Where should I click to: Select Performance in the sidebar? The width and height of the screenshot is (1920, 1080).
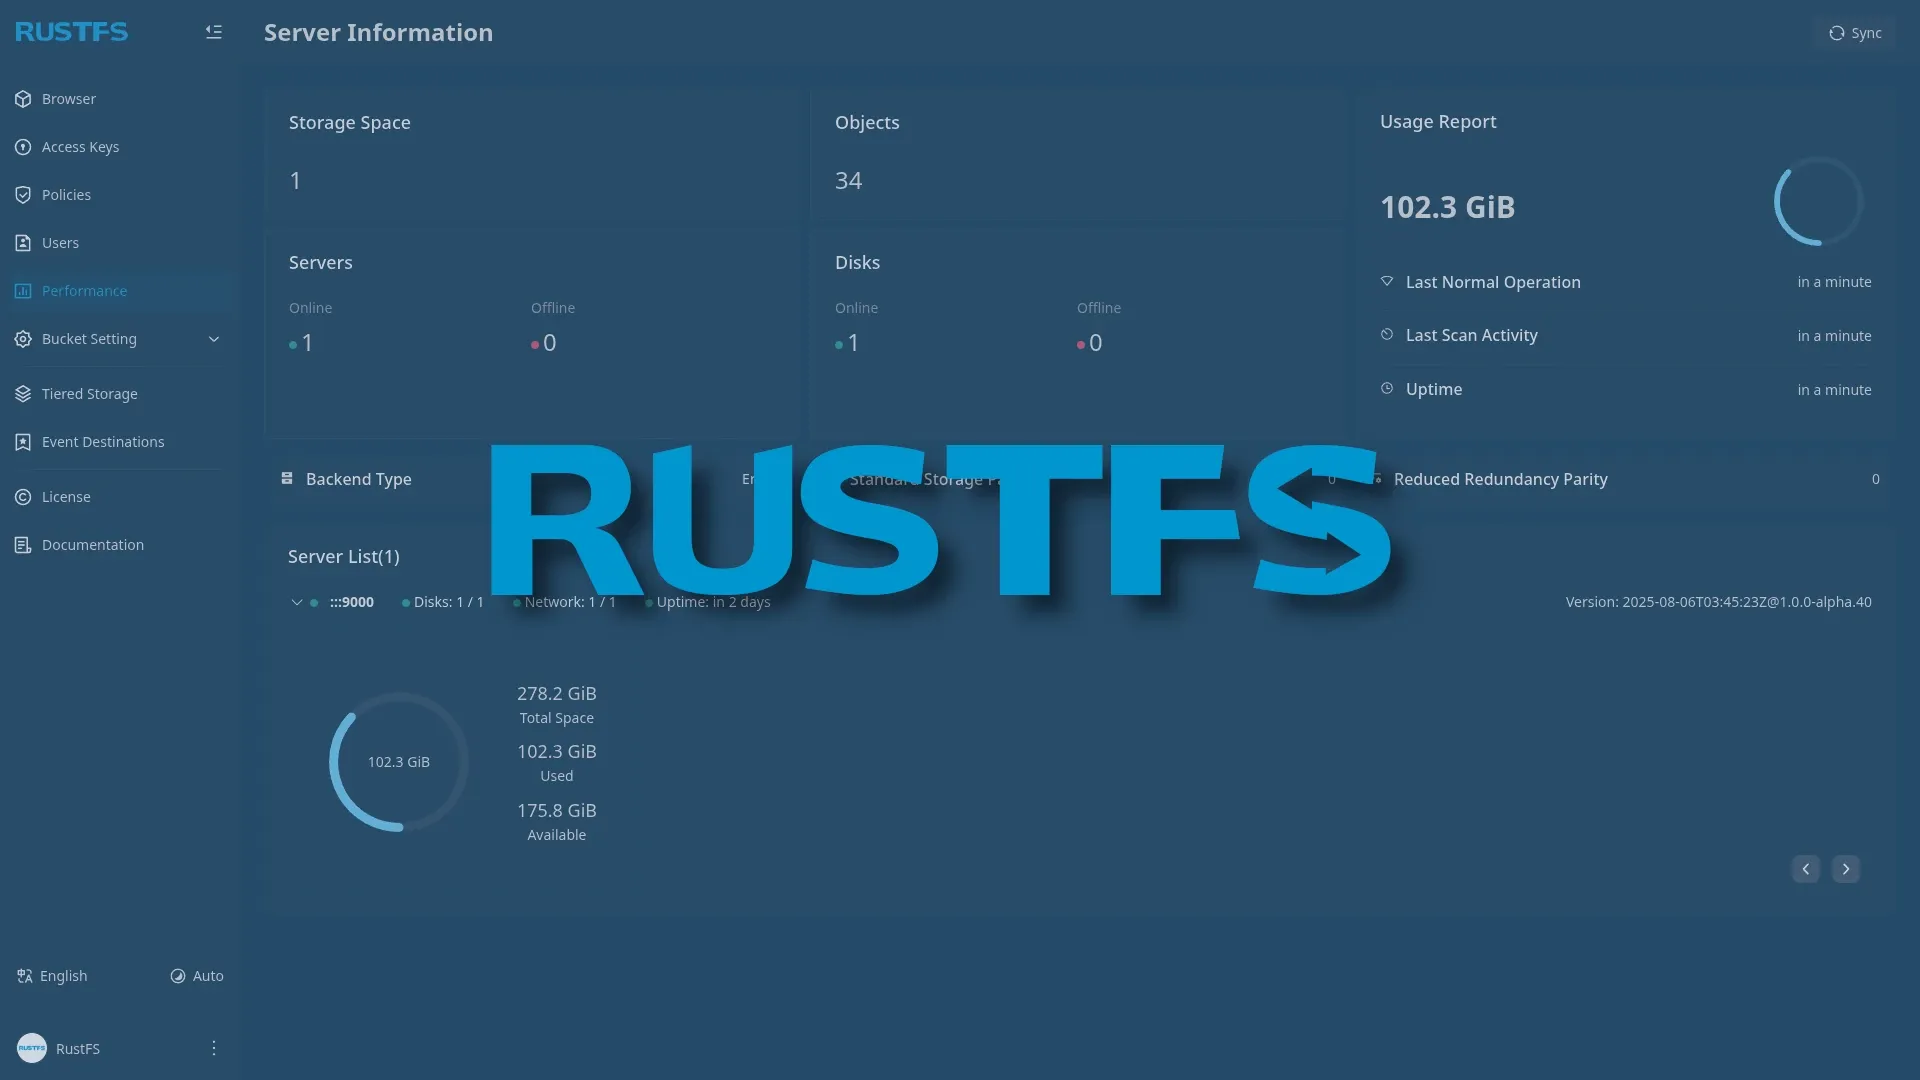click(x=119, y=291)
